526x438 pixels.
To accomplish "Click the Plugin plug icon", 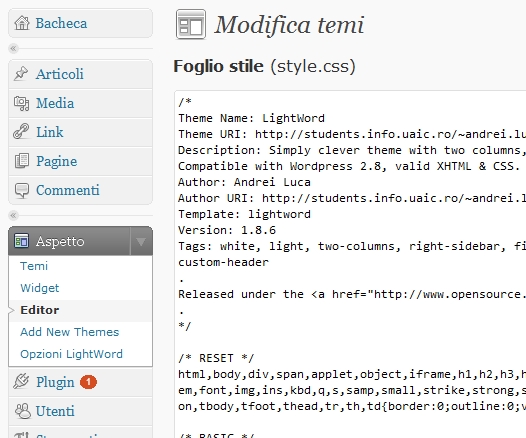I will coord(21,382).
